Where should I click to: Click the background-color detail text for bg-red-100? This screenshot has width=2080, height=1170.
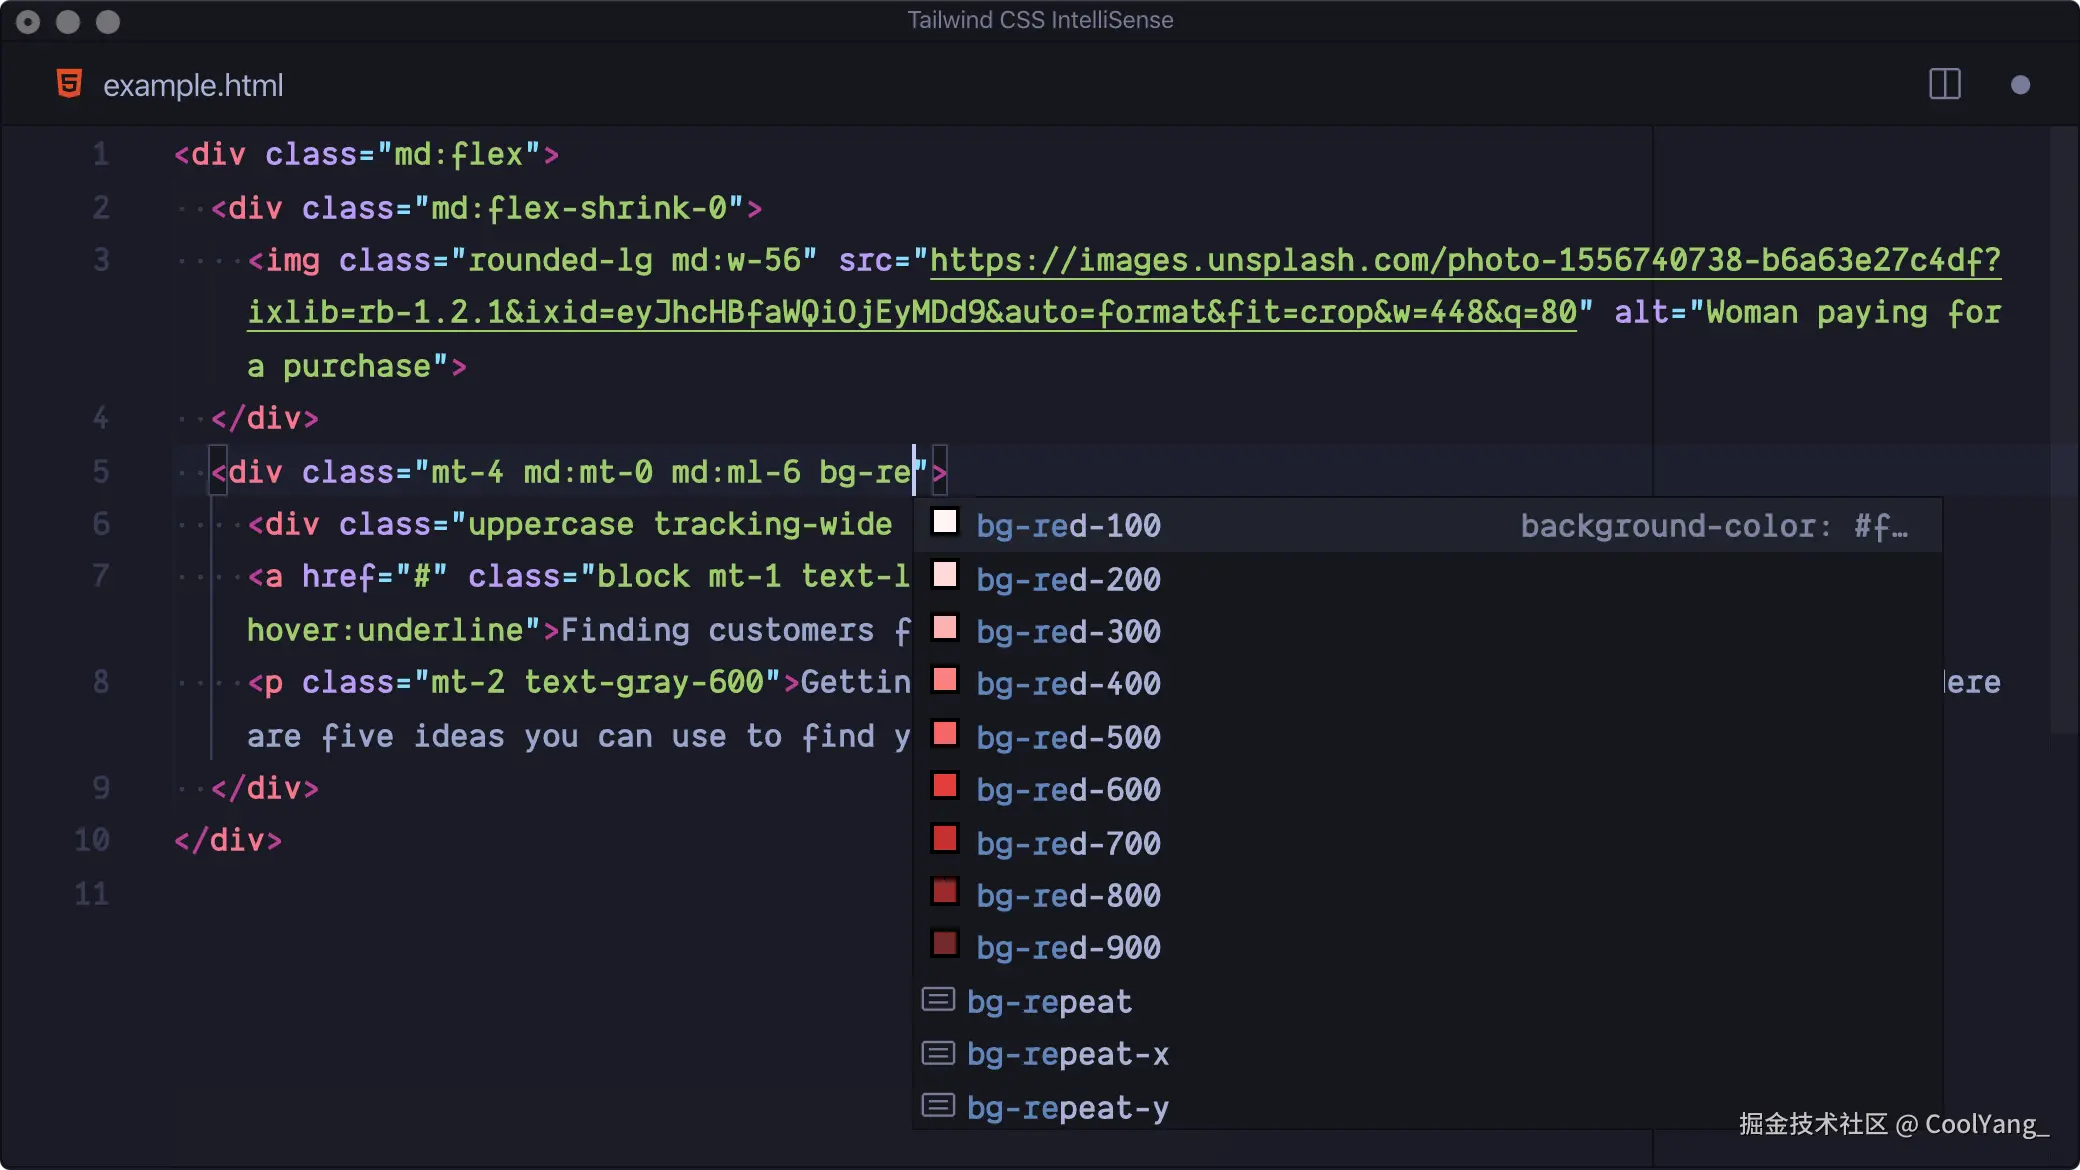1713,526
